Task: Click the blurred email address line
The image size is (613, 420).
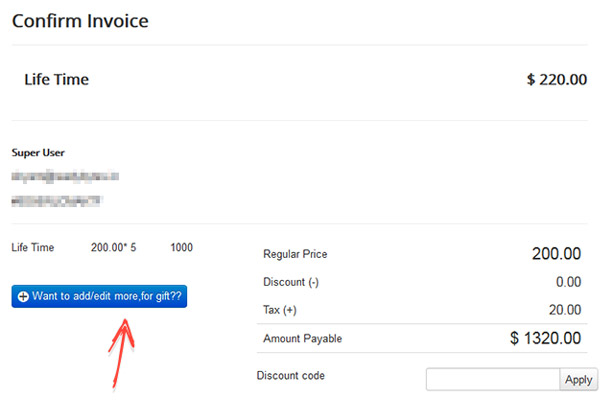Action: click(x=66, y=176)
